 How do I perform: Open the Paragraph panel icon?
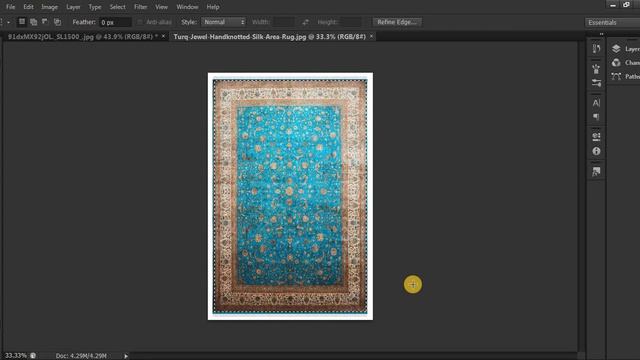(596, 117)
